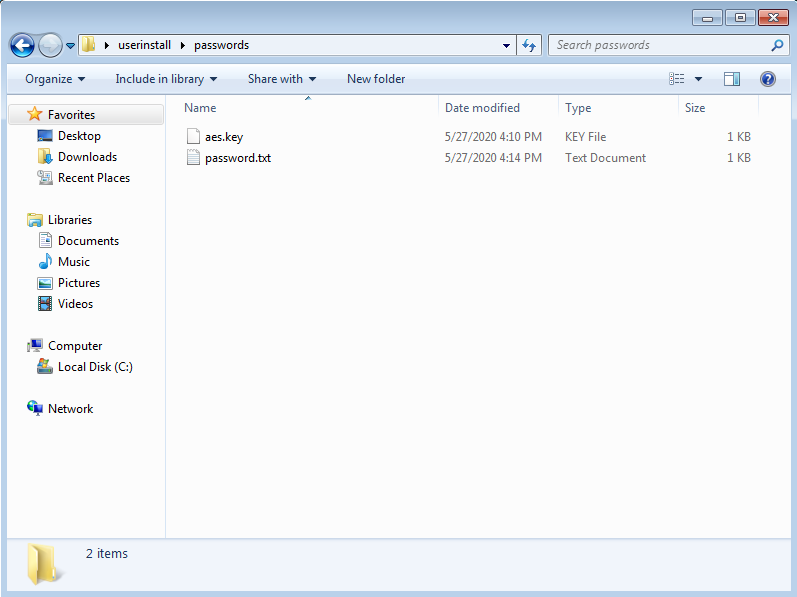Click the Change your view icon

click(677, 79)
